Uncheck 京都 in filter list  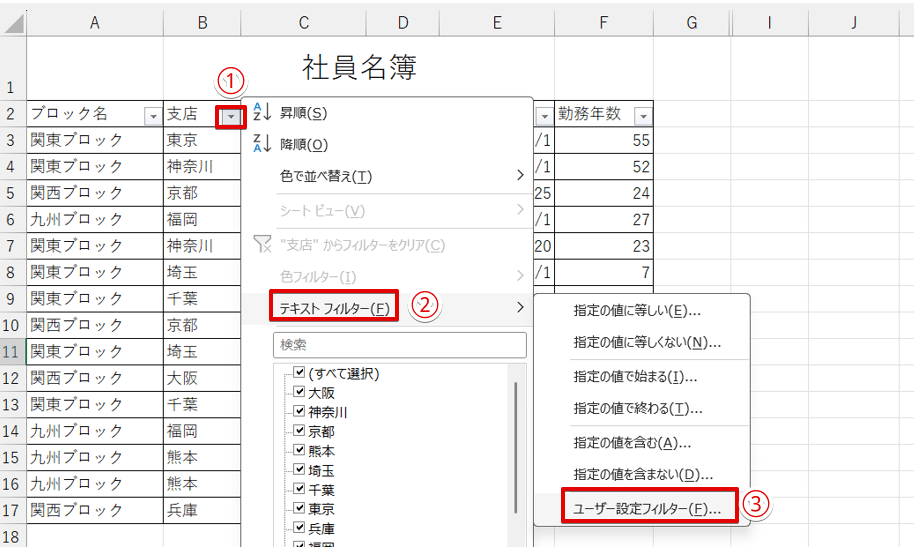299,430
